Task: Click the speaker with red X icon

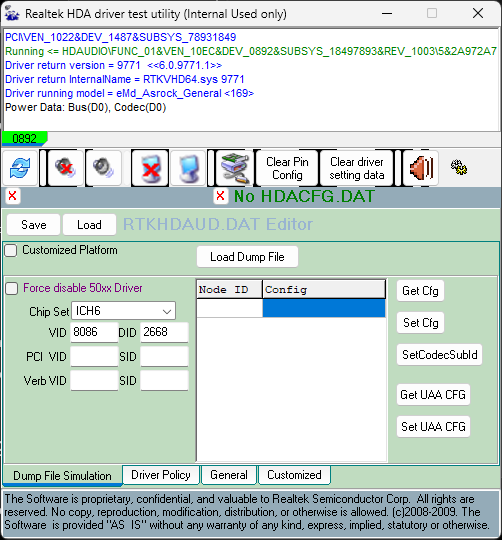Action: pos(65,168)
